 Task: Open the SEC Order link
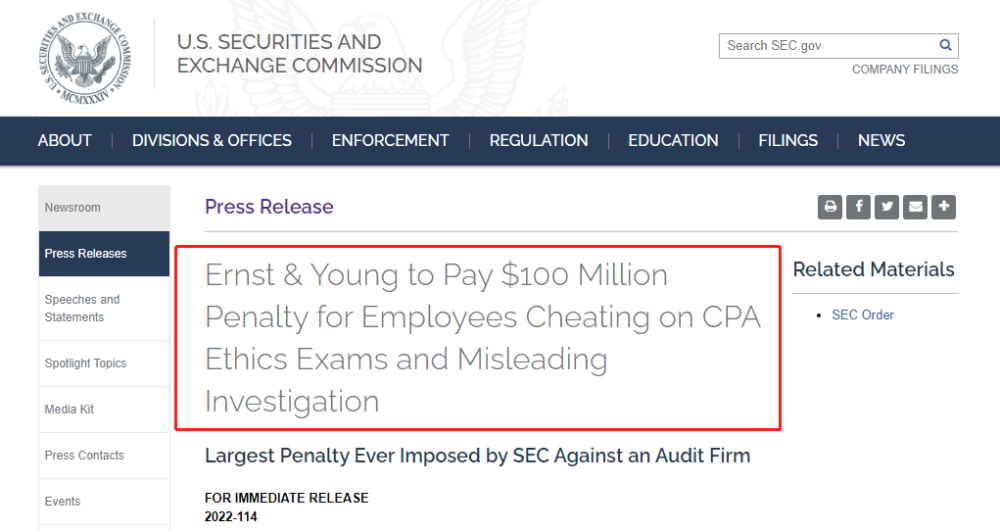click(862, 315)
